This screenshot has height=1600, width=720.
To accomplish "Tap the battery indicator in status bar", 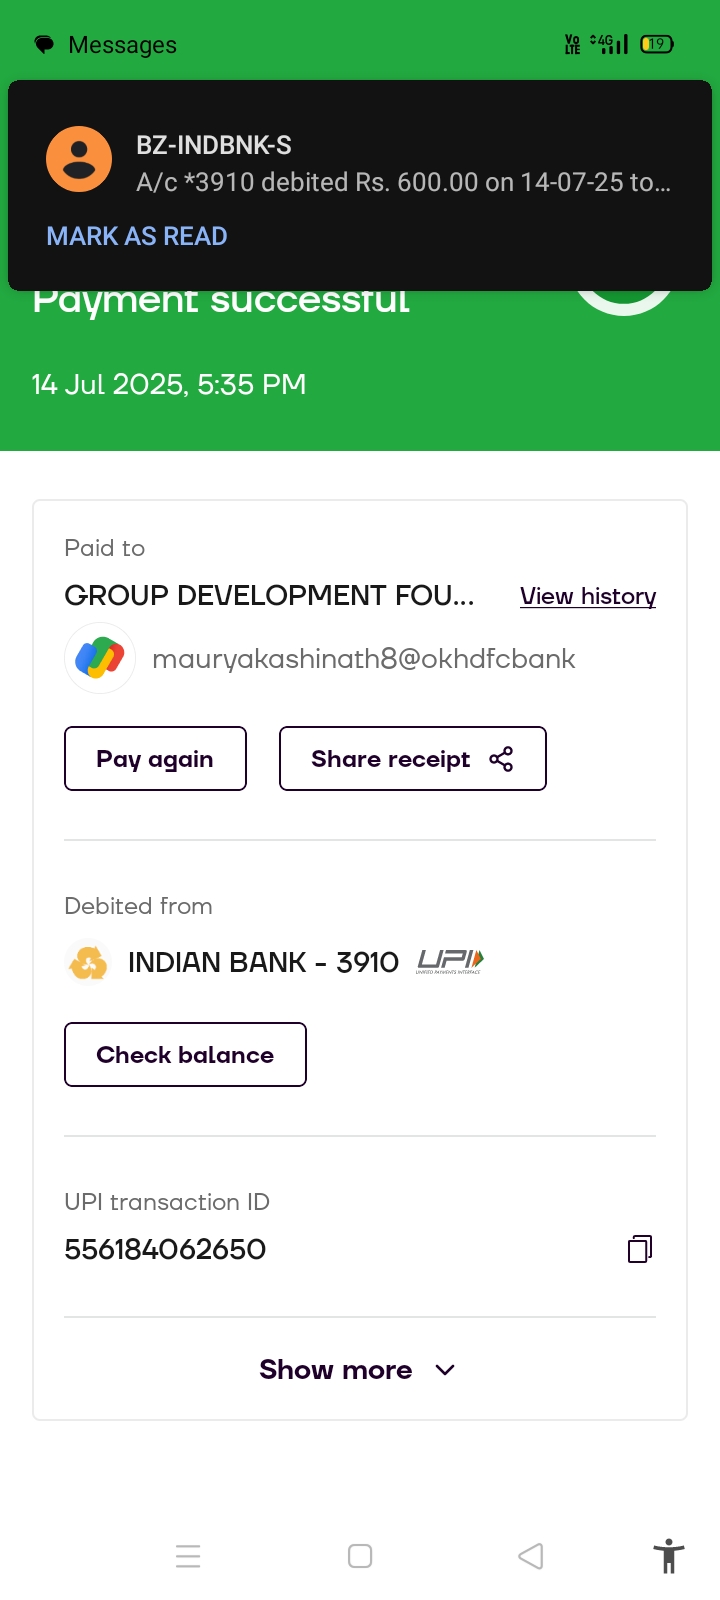I will tap(657, 44).
